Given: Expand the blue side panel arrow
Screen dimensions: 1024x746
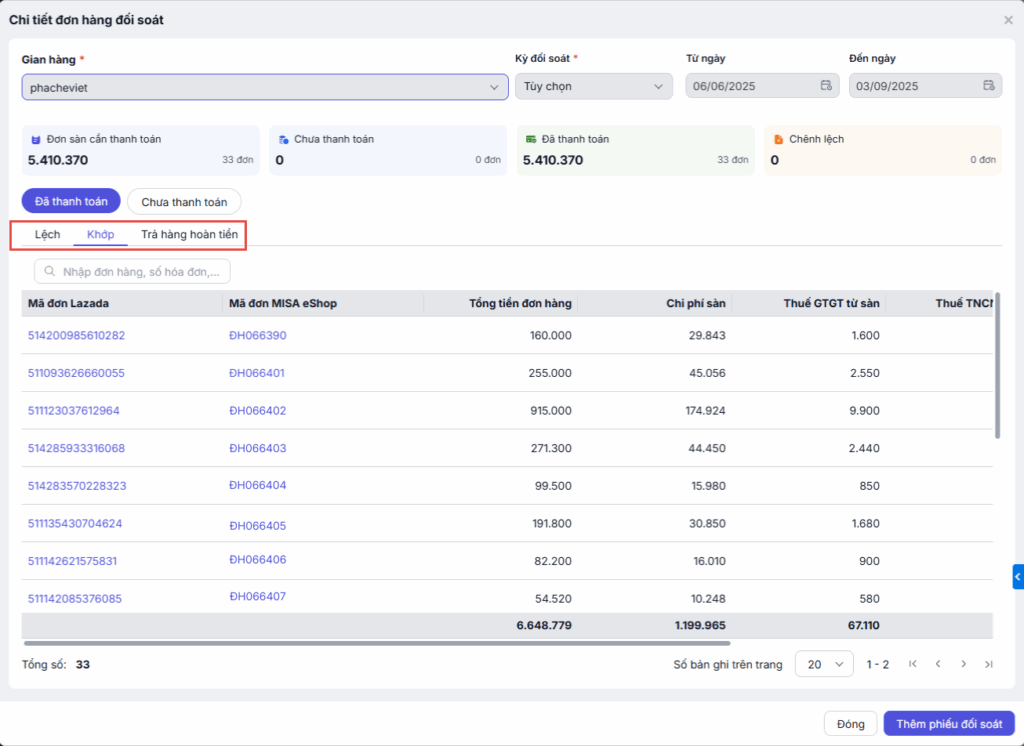Looking at the screenshot, I should click(1017, 577).
